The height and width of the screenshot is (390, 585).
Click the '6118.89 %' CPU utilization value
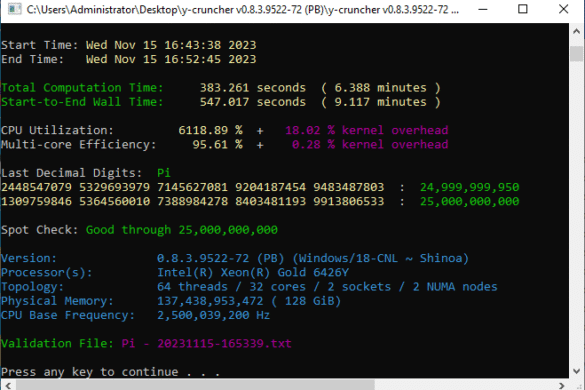[x=210, y=130]
